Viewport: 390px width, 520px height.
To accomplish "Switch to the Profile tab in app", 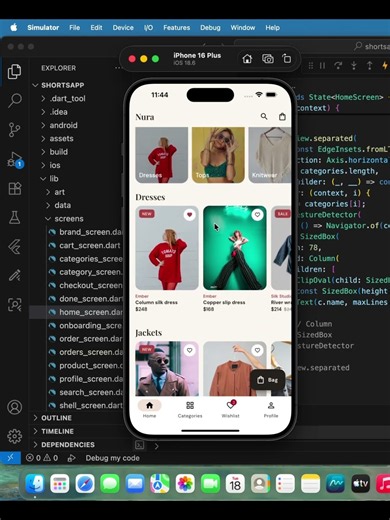I will click(271, 409).
